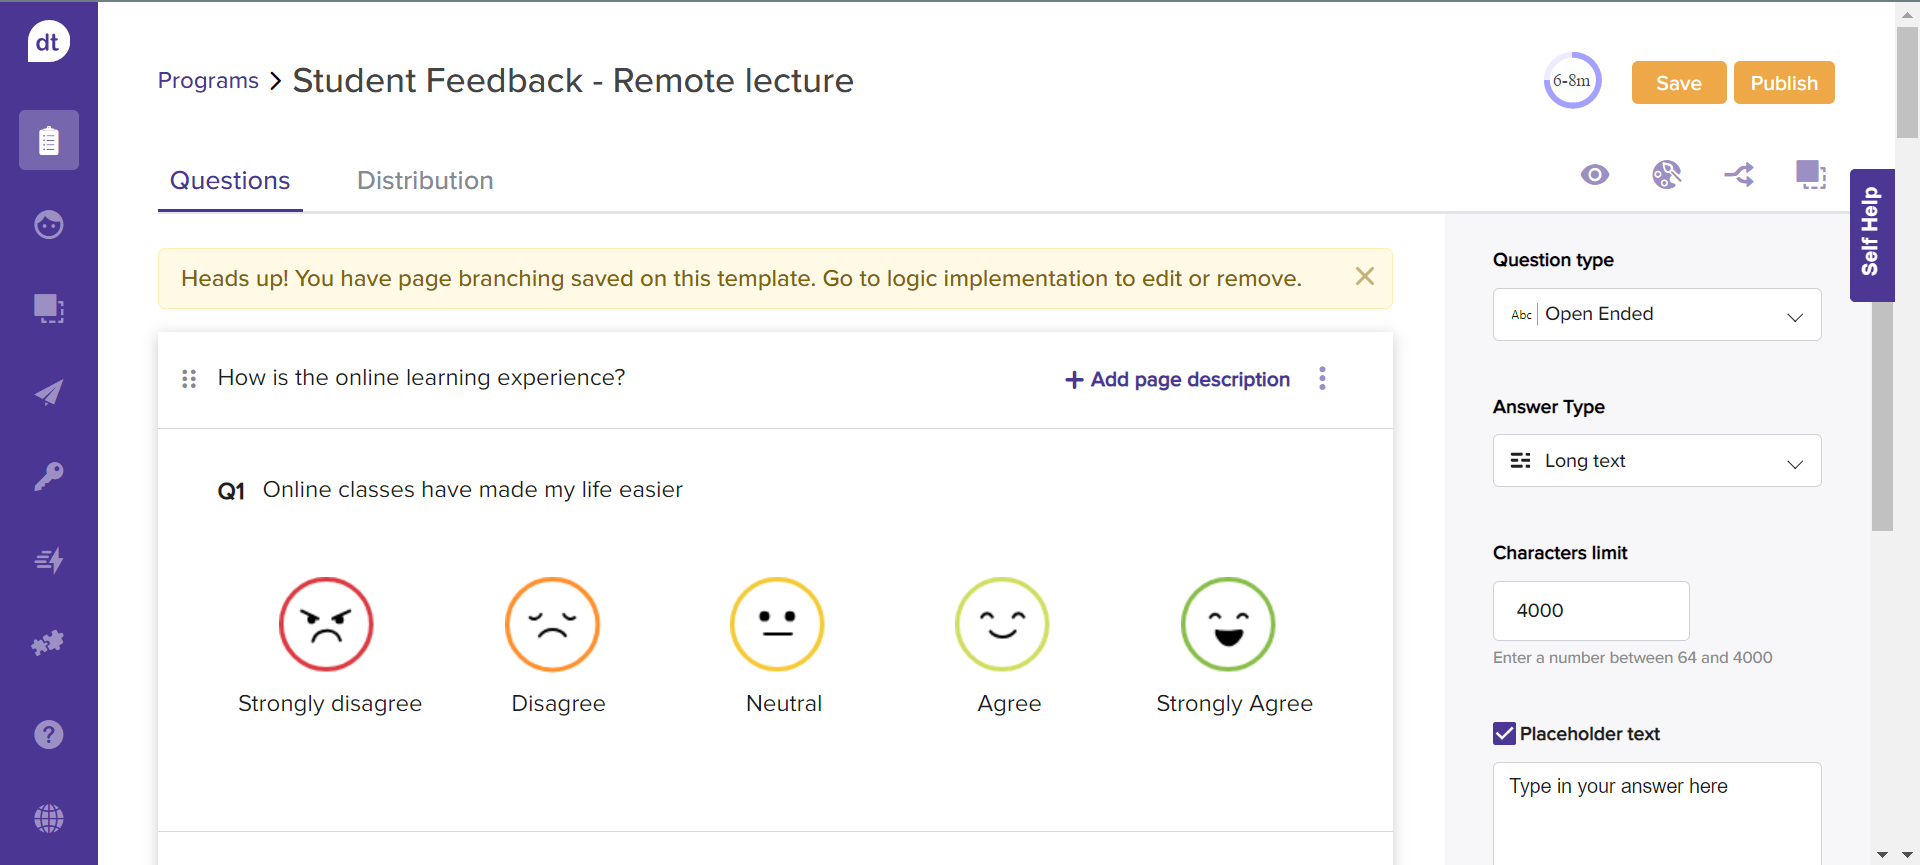Click the 6-8m time estimate progress circle
1920x865 pixels.
coord(1572,81)
